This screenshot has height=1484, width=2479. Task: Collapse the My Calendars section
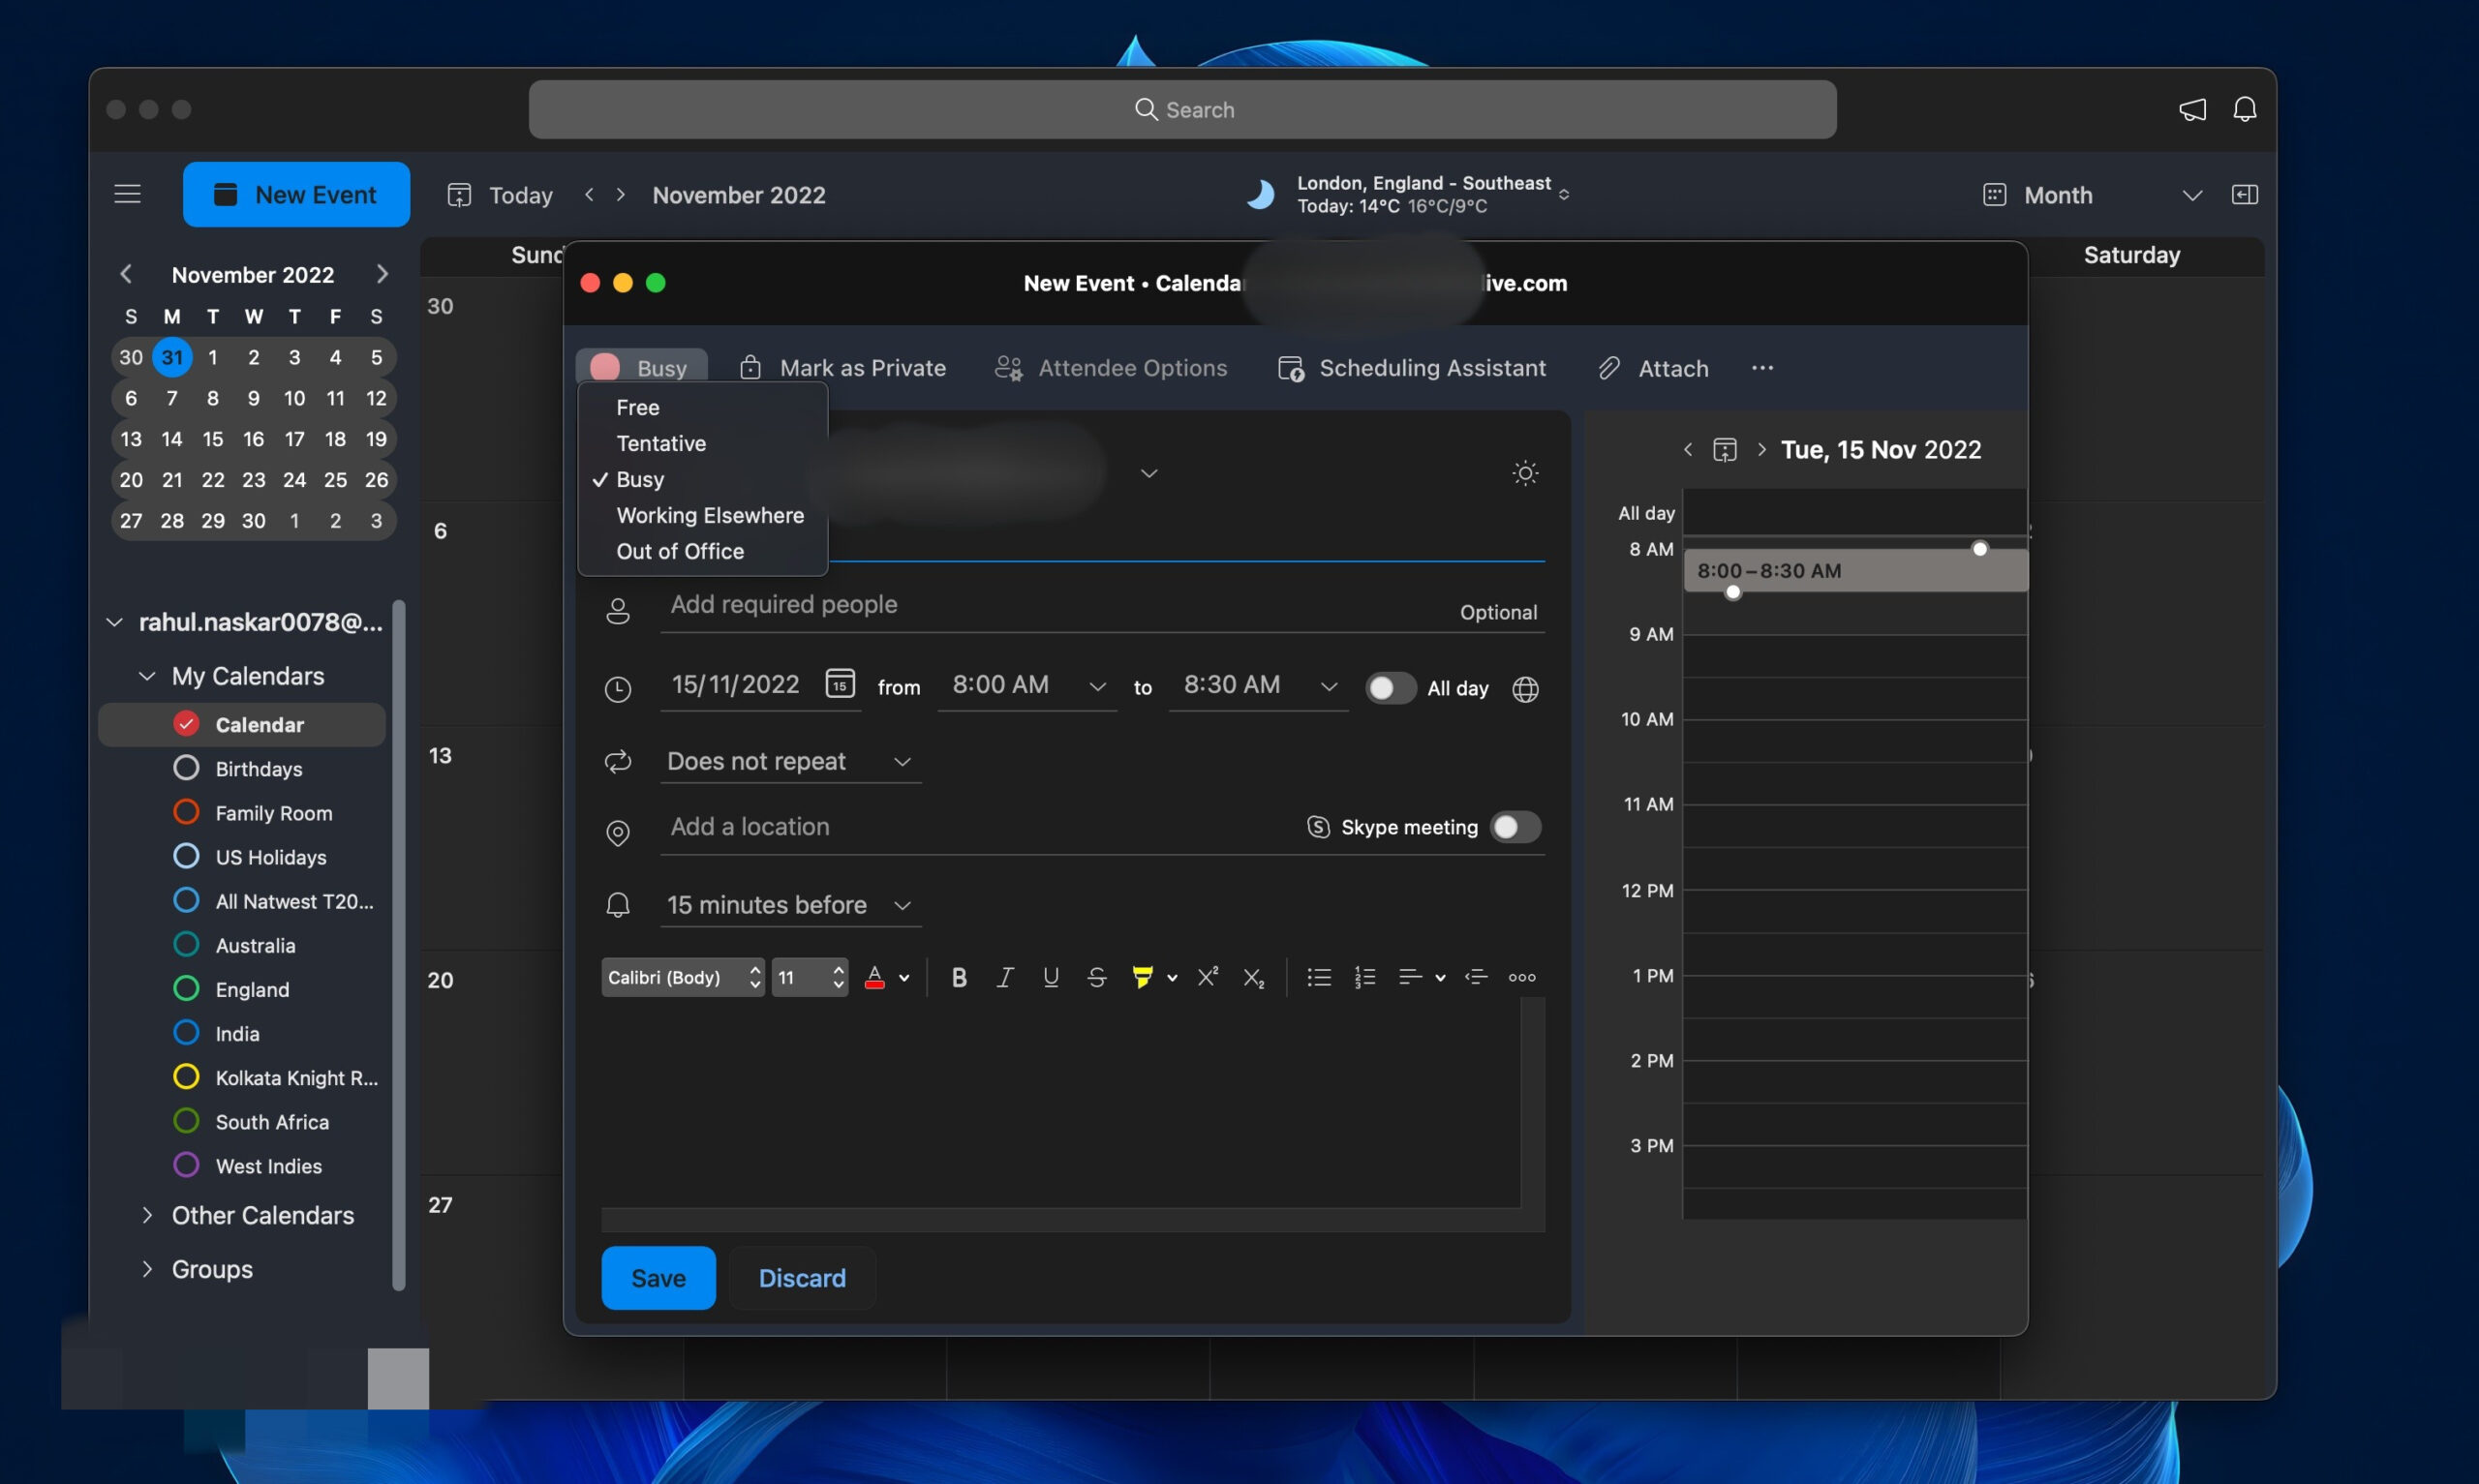[x=147, y=676]
